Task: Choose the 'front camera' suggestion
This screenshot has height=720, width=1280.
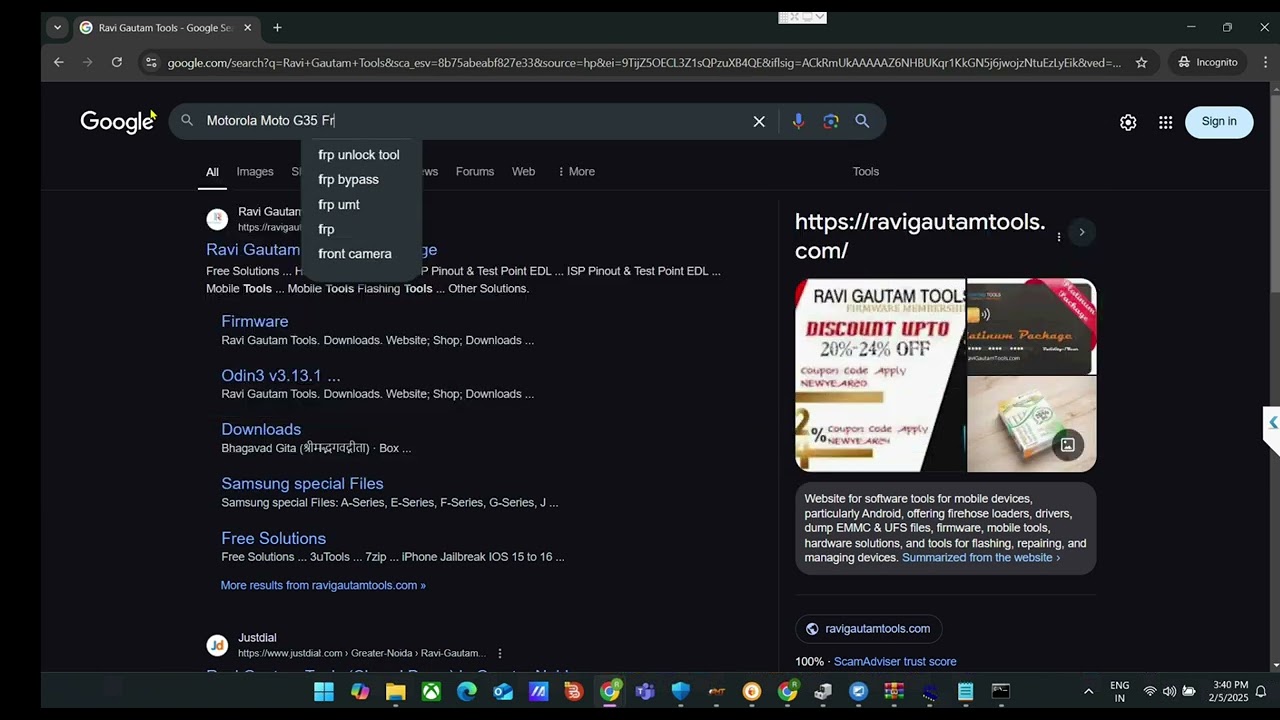Action: point(355,254)
